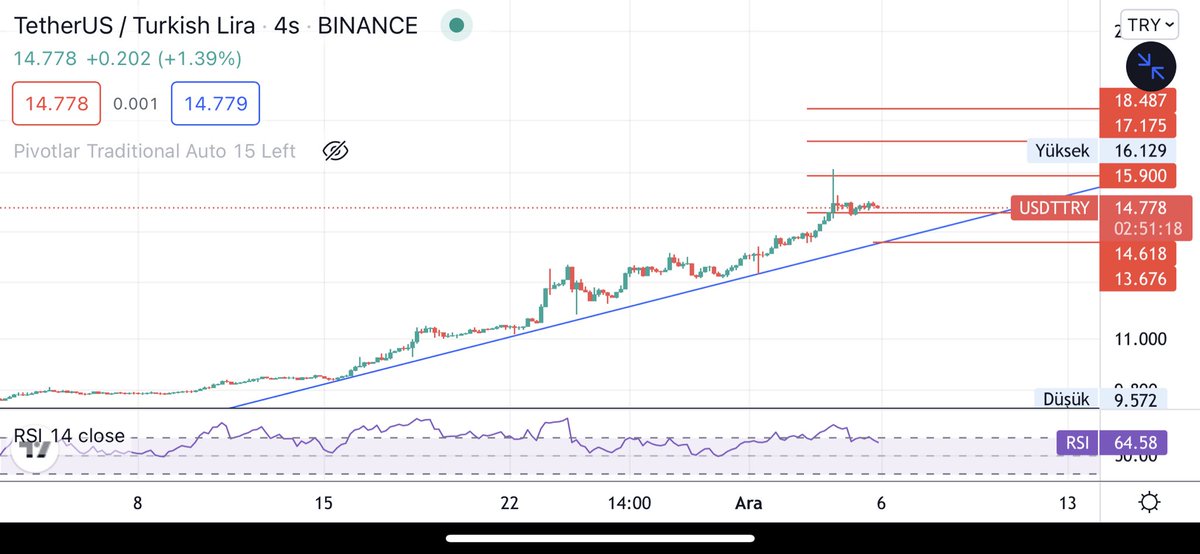This screenshot has width=1200, height=554.
Task: Select the RSI 14 close indicator legend
Action: [x=69, y=436]
